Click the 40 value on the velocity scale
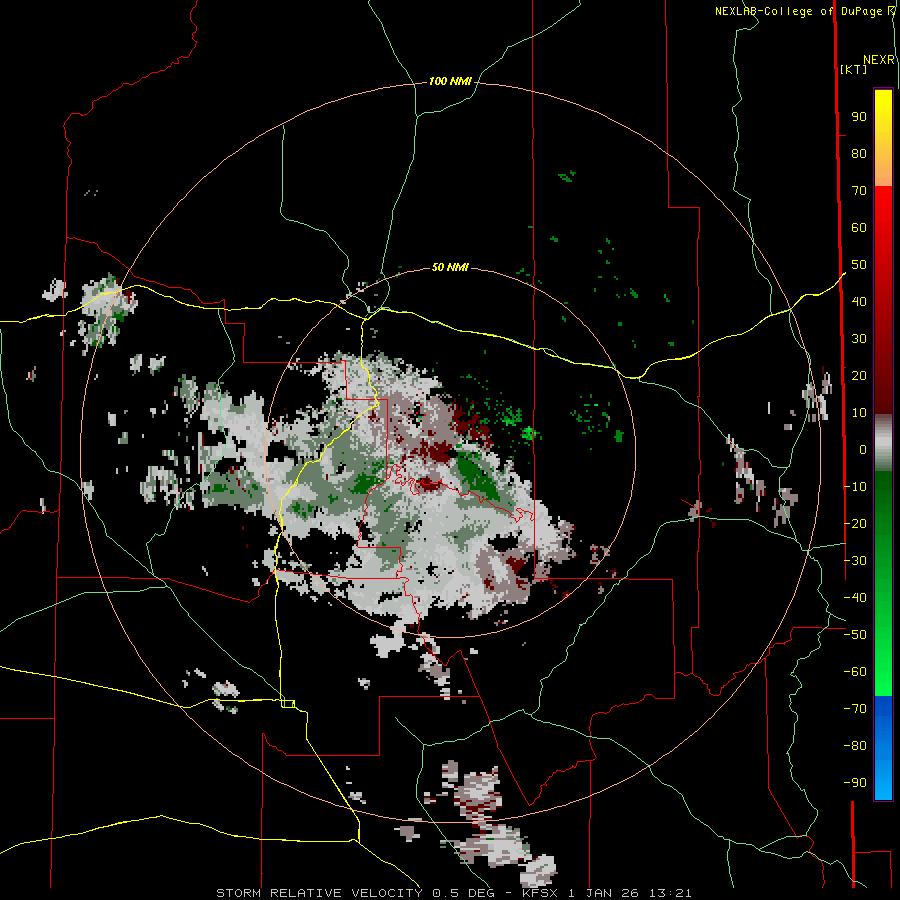 point(859,301)
